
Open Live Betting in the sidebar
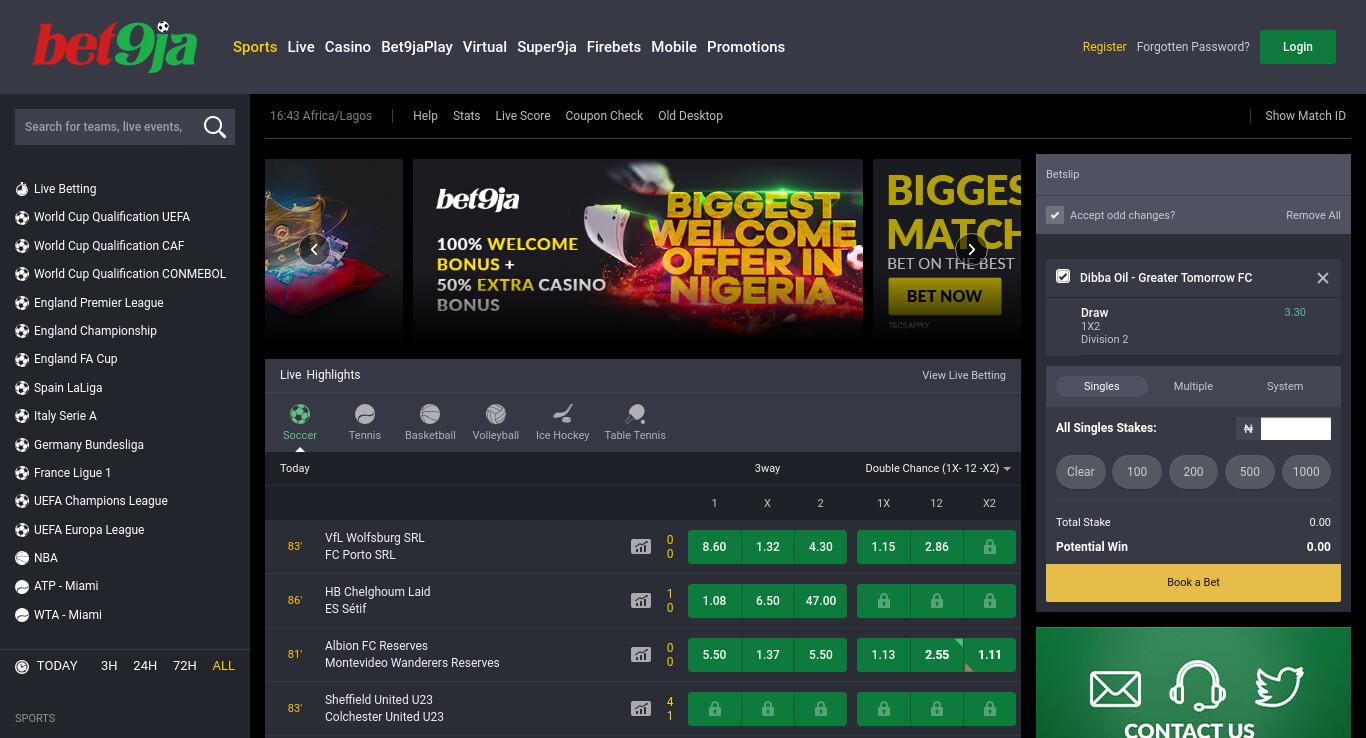tap(65, 189)
